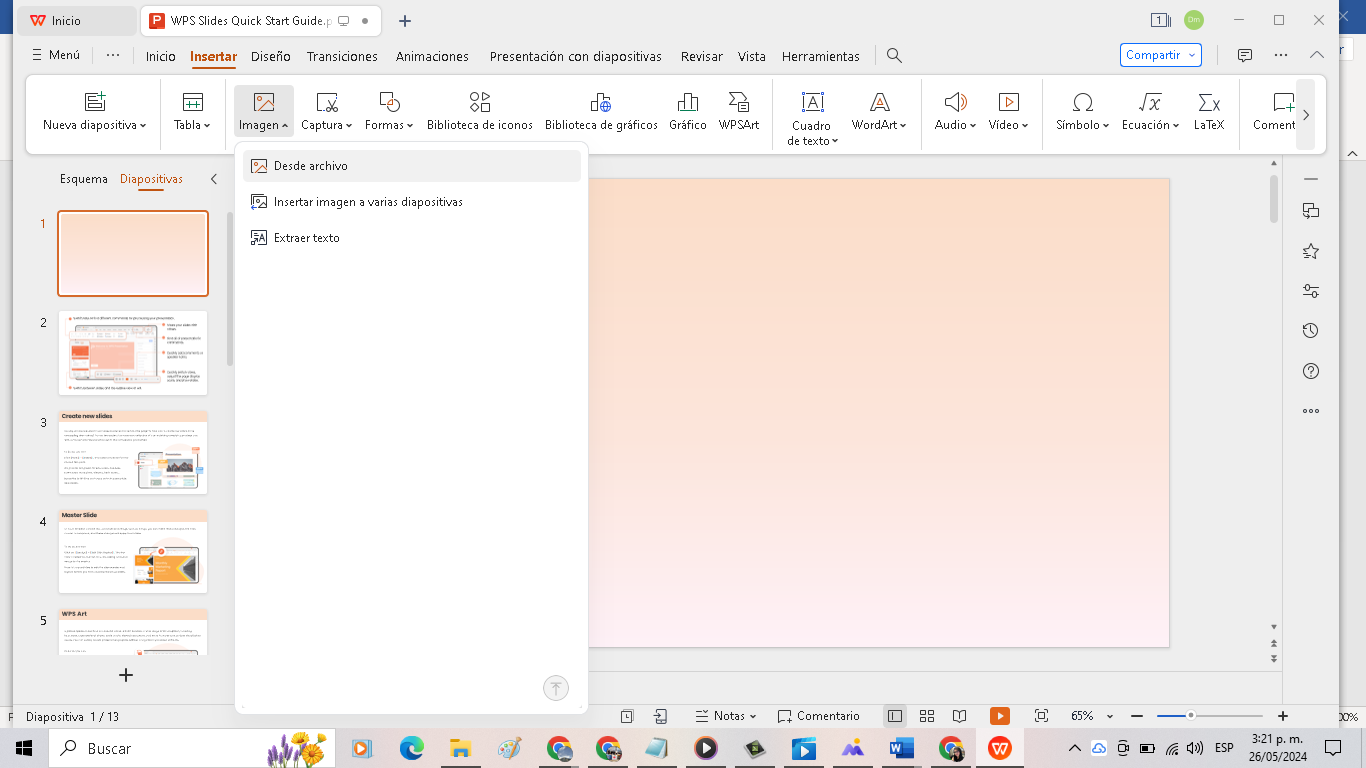
Task: Start slideshow with orange play button
Action: point(999,716)
